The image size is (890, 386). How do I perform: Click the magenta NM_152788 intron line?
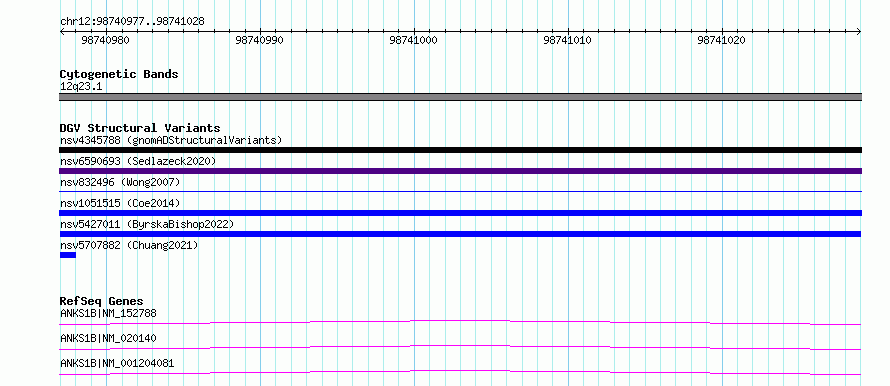click(460, 322)
